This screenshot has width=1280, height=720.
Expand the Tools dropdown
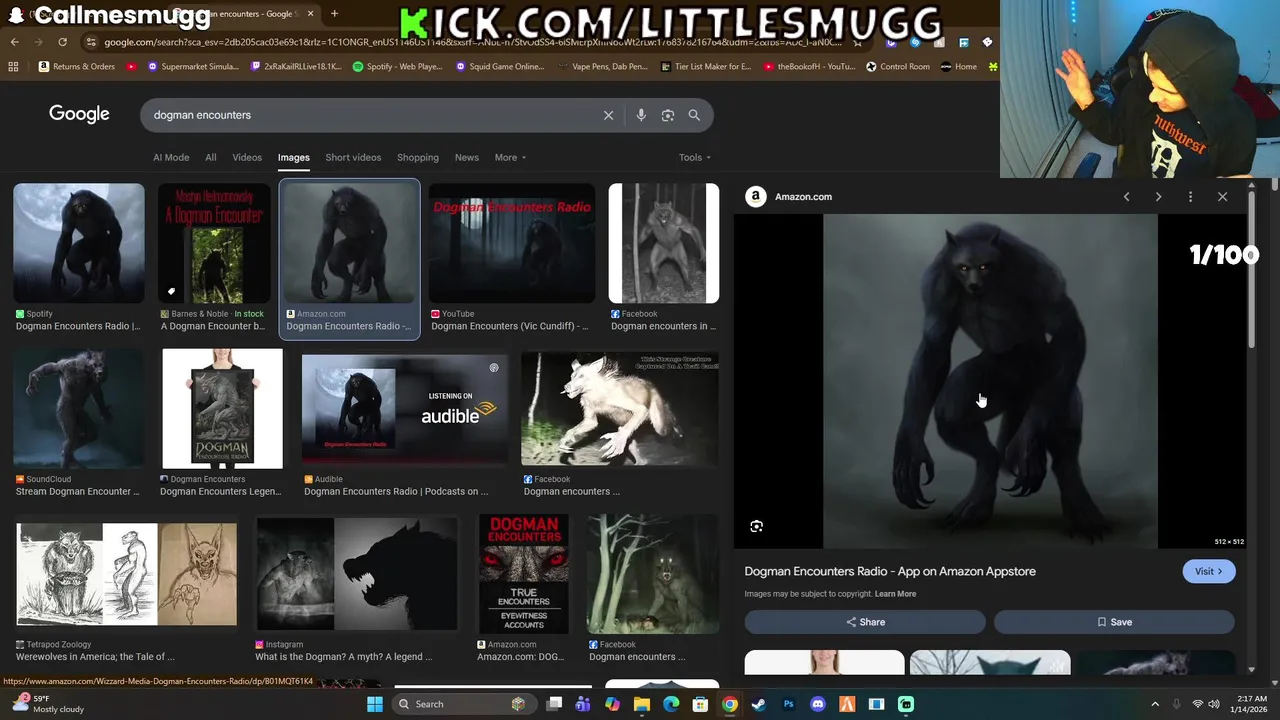[695, 157]
